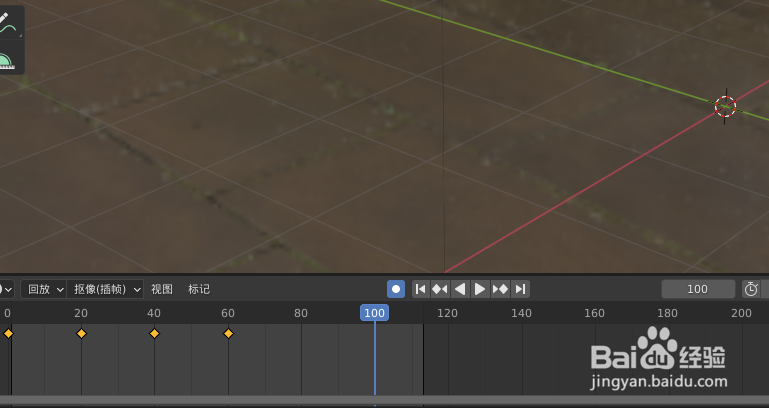Click frame number 120 on the ruler
Screen dimensions: 769x408
[x=447, y=313]
